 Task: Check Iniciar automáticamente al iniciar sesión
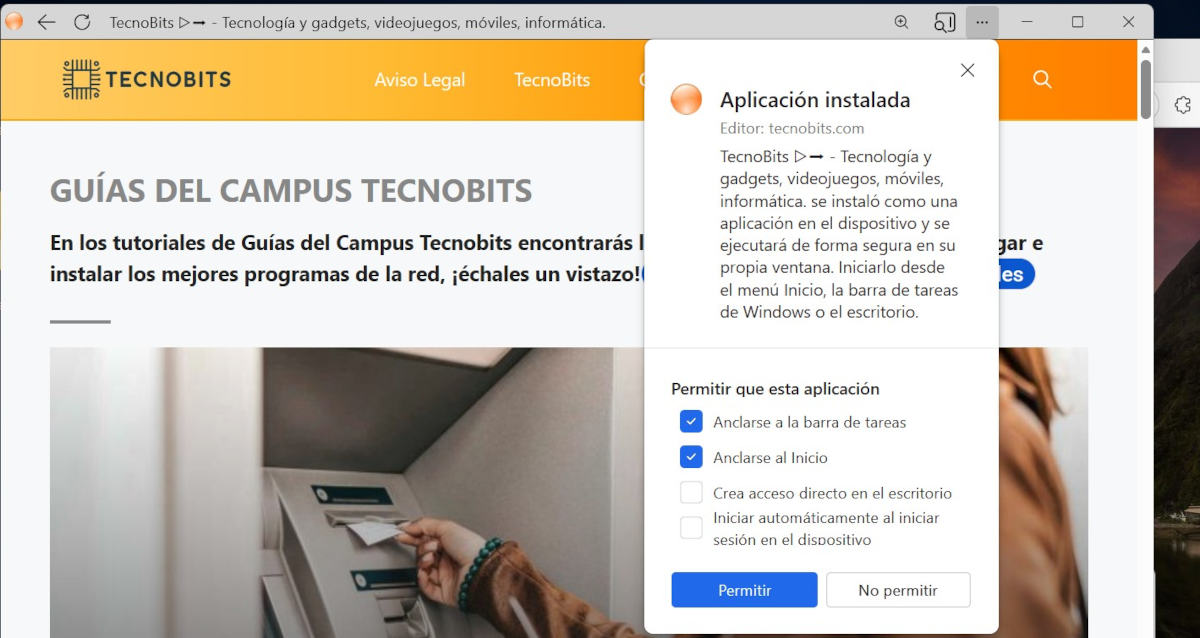coord(691,528)
